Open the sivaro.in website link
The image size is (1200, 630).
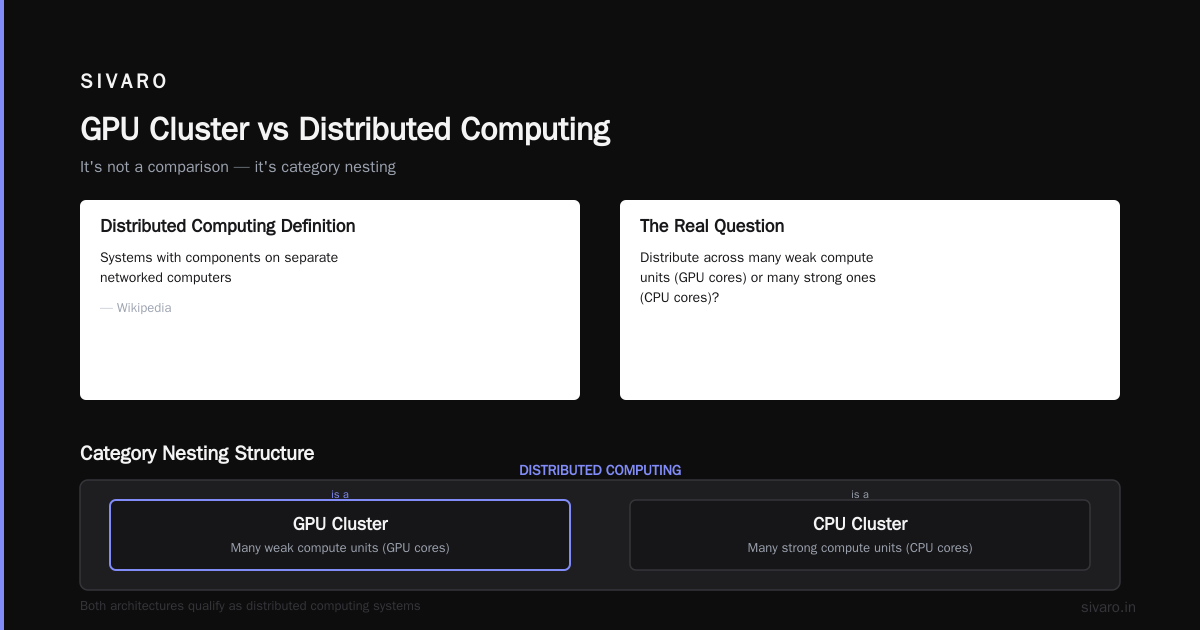click(x=1108, y=607)
